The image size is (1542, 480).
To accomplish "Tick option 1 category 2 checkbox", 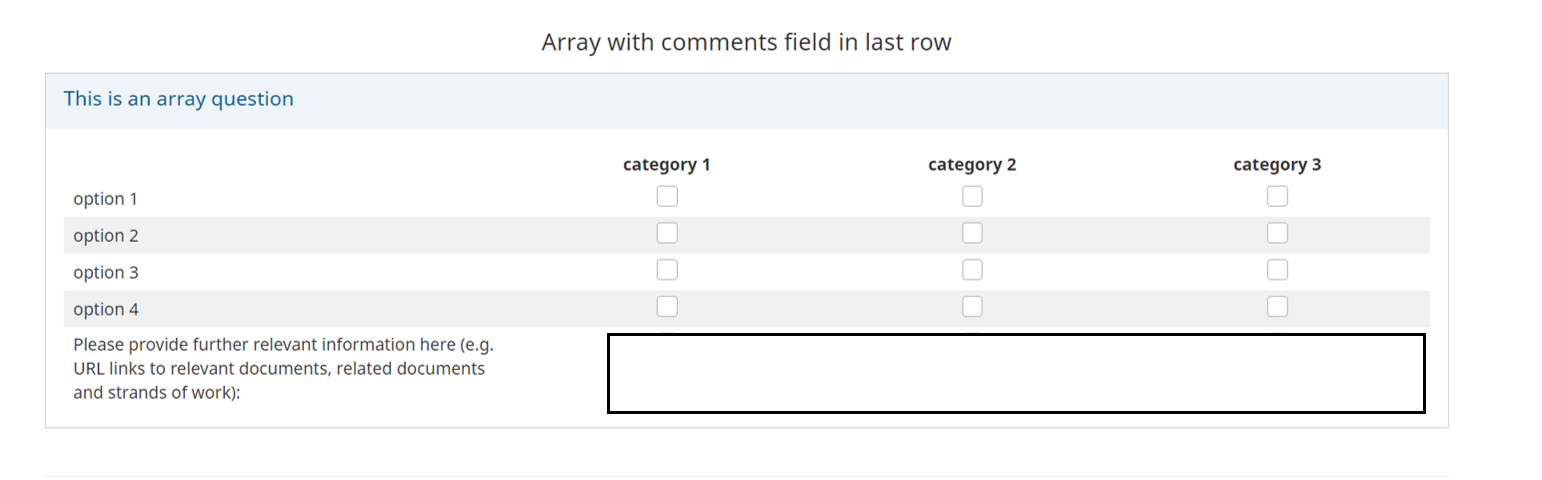I will [972, 197].
